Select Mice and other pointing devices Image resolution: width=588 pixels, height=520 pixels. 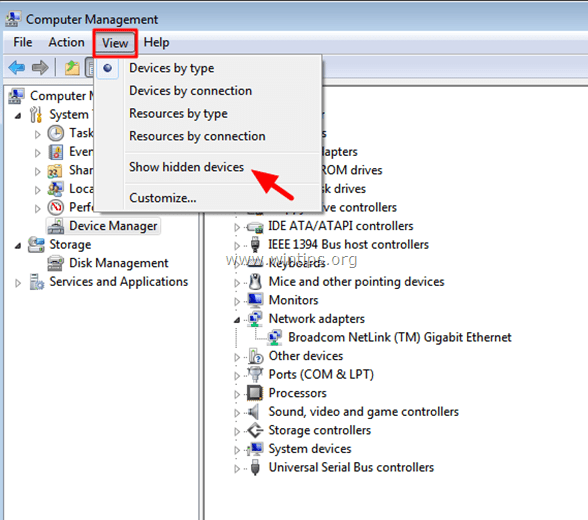click(x=356, y=282)
